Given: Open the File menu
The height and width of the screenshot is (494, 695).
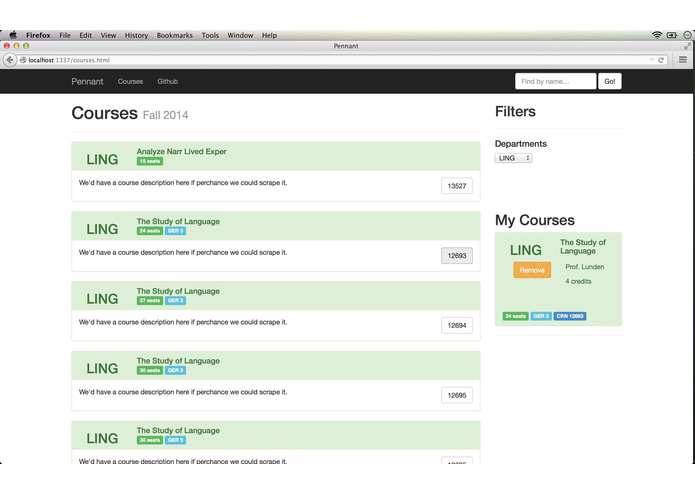Looking at the screenshot, I should 65,35.
